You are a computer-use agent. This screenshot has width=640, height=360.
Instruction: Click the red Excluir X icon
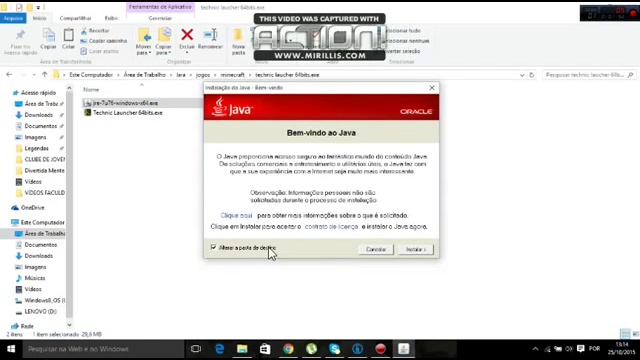[x=187, y=35]
